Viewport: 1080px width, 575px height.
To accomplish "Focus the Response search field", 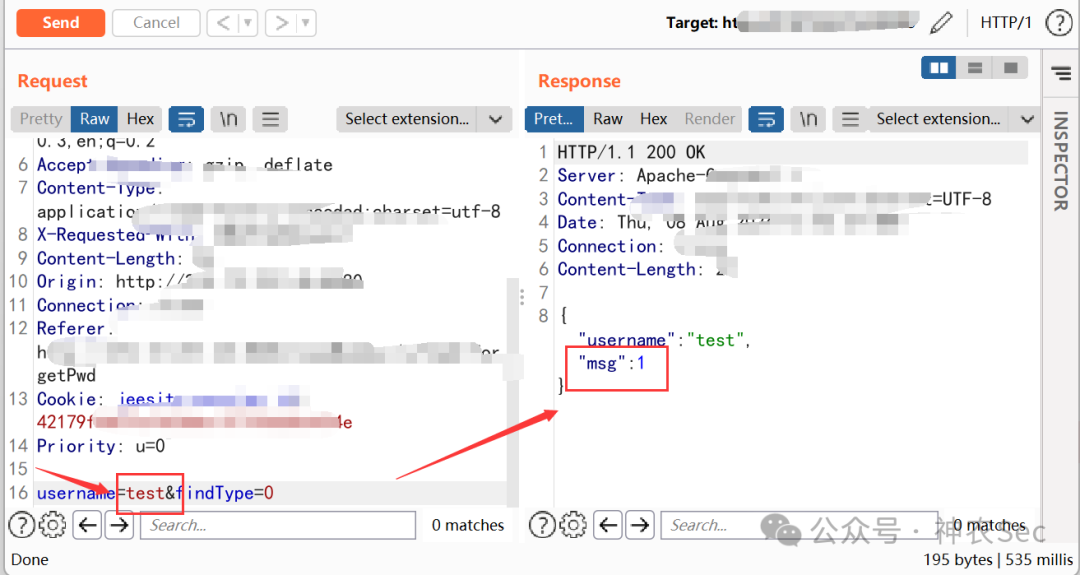I will (799, 525).
